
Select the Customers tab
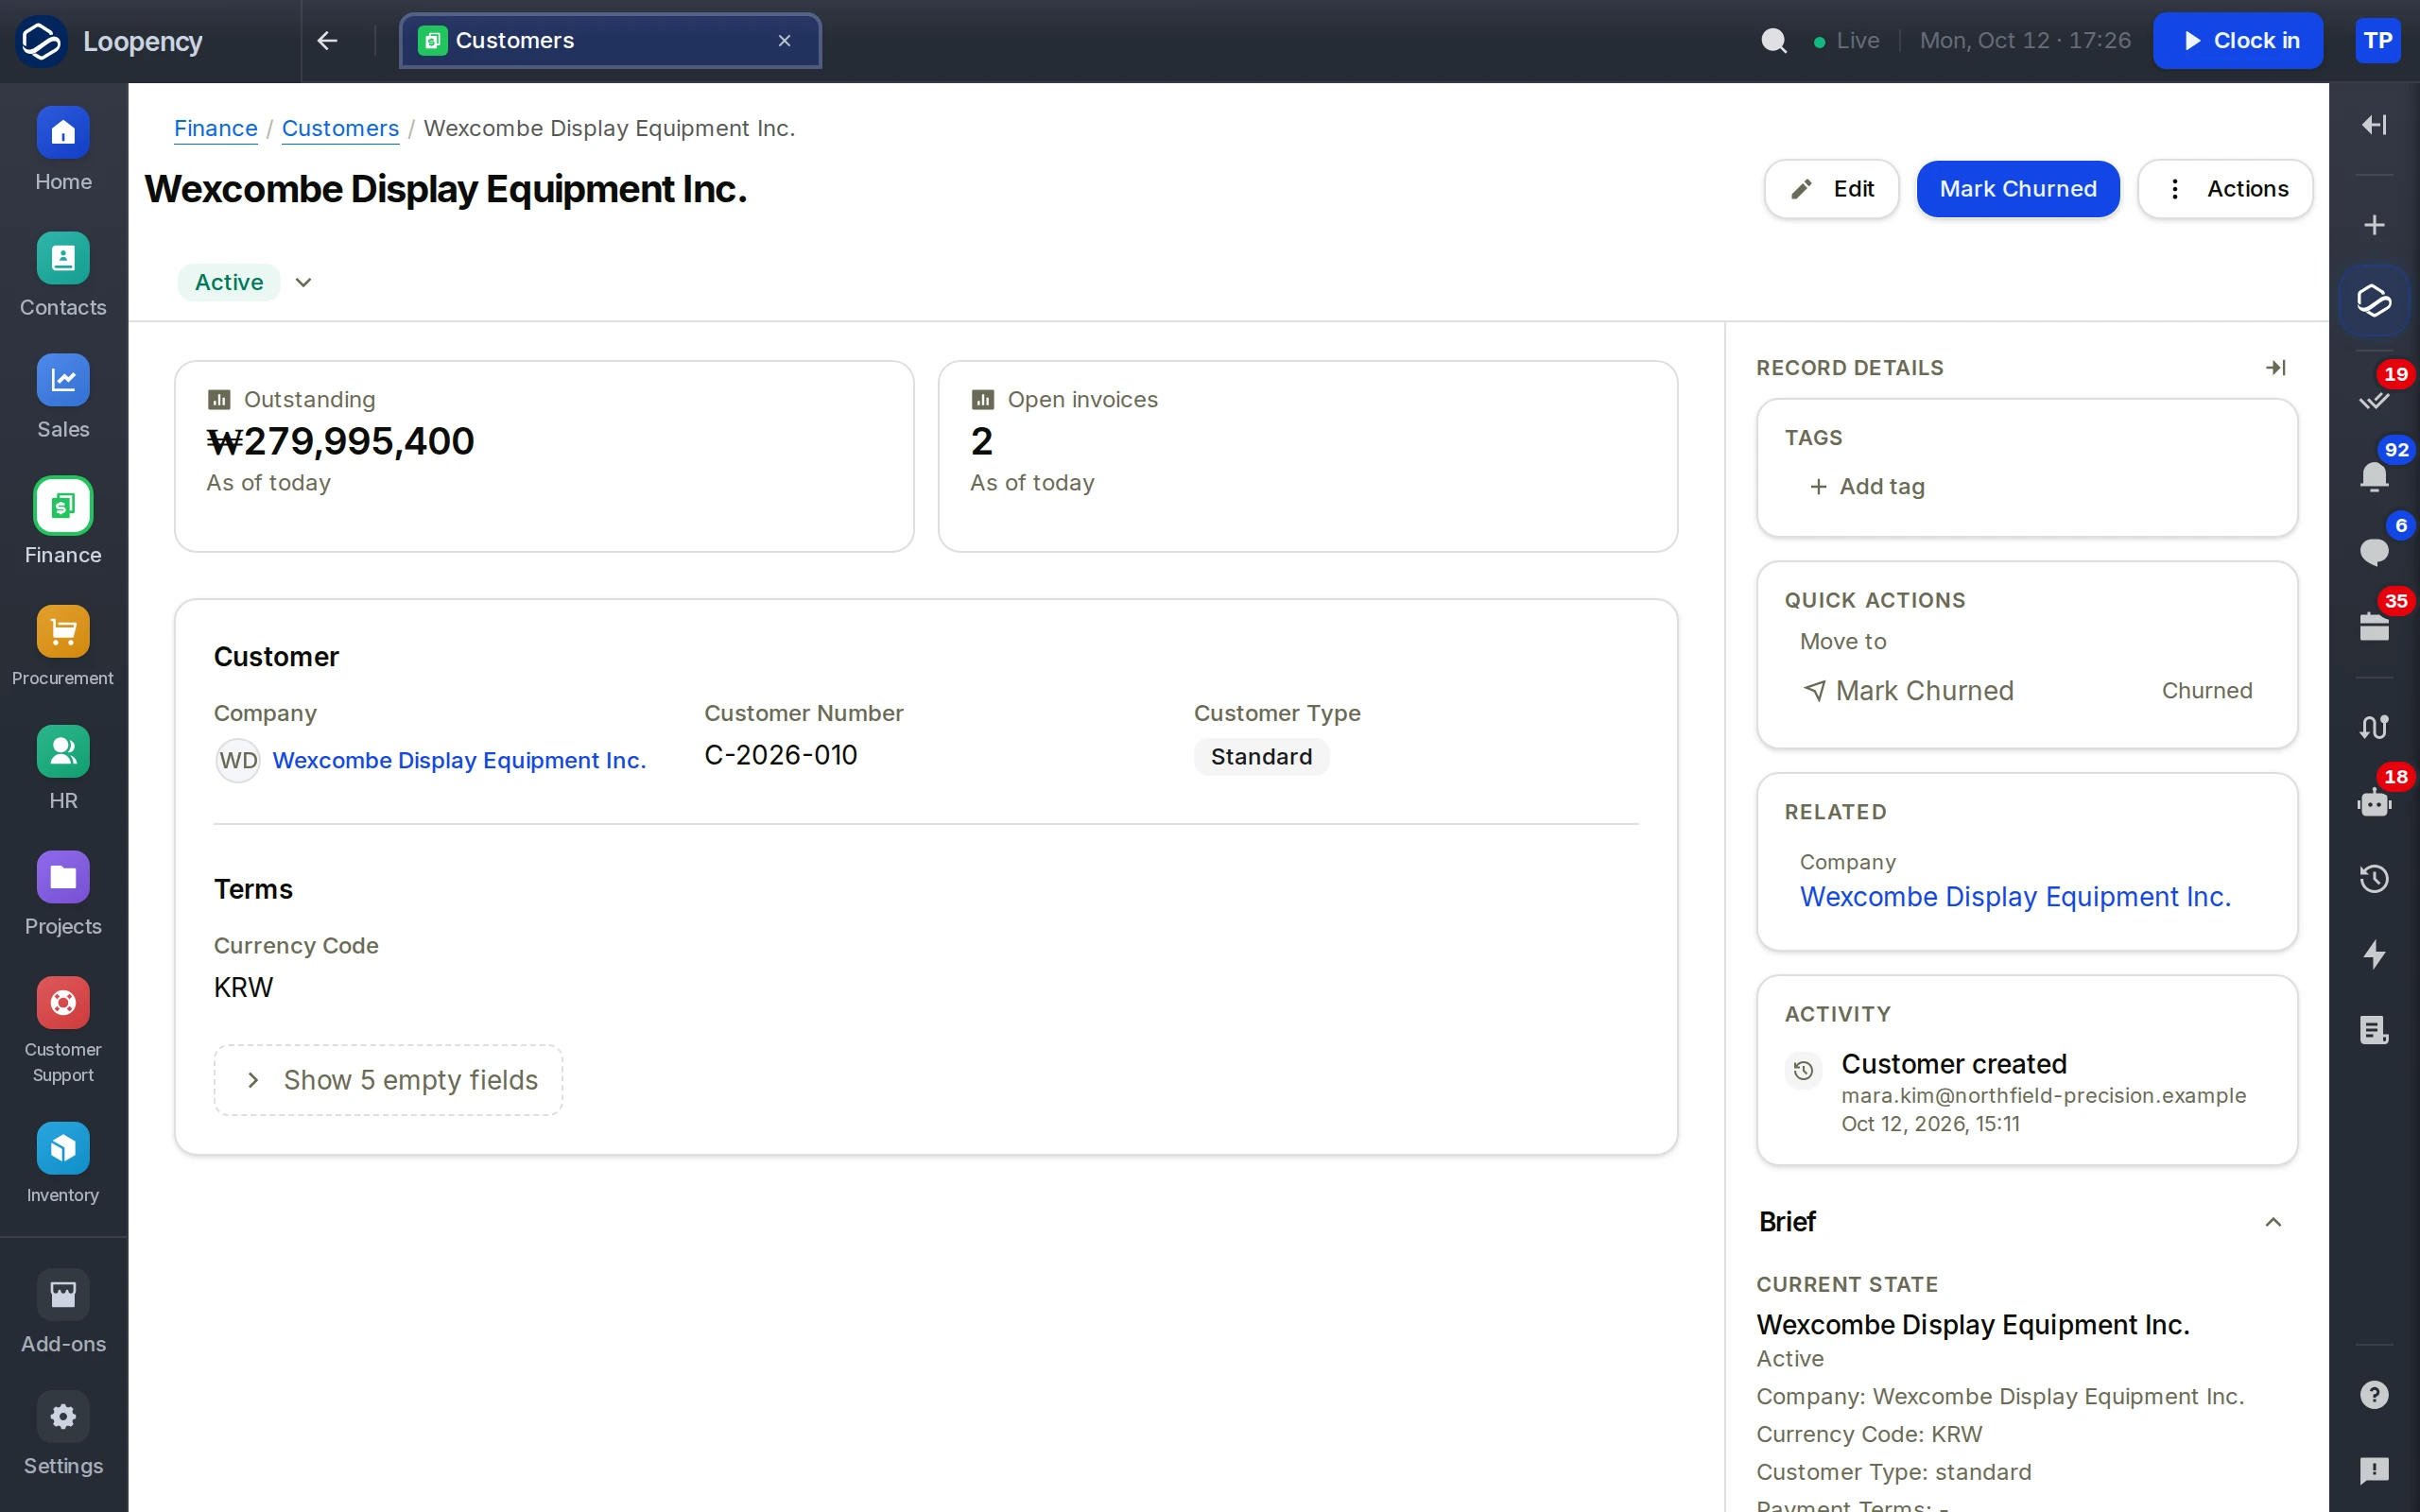pyautogui.click(x=610, y=41)
